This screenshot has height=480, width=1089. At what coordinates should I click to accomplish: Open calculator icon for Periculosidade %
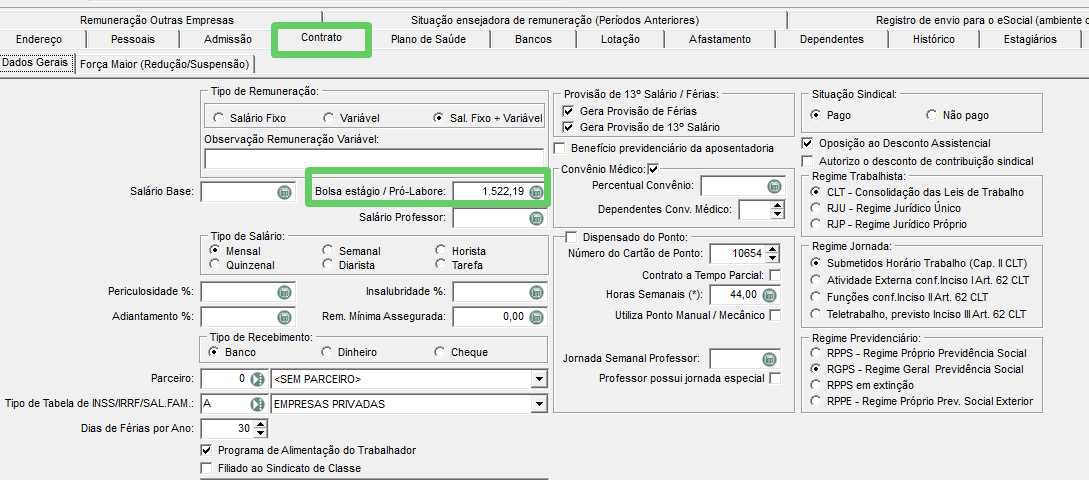tap(284, 292)
